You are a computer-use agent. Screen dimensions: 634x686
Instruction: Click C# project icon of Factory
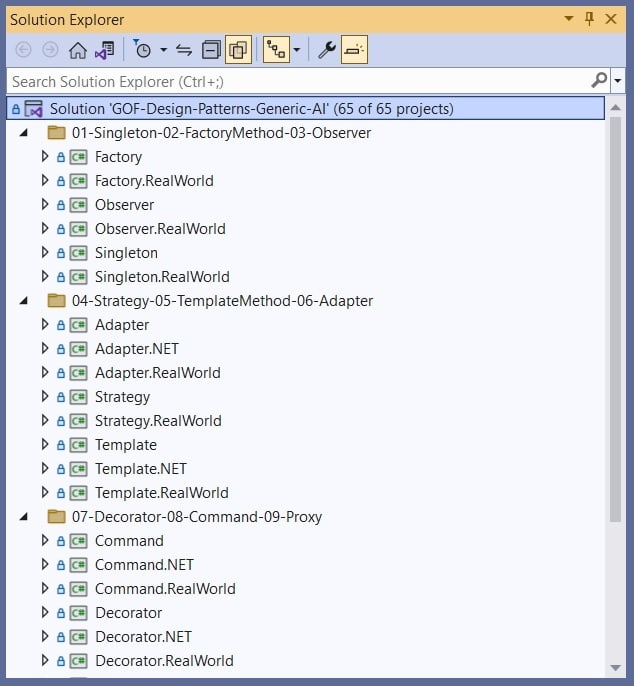tap(79, 157)
